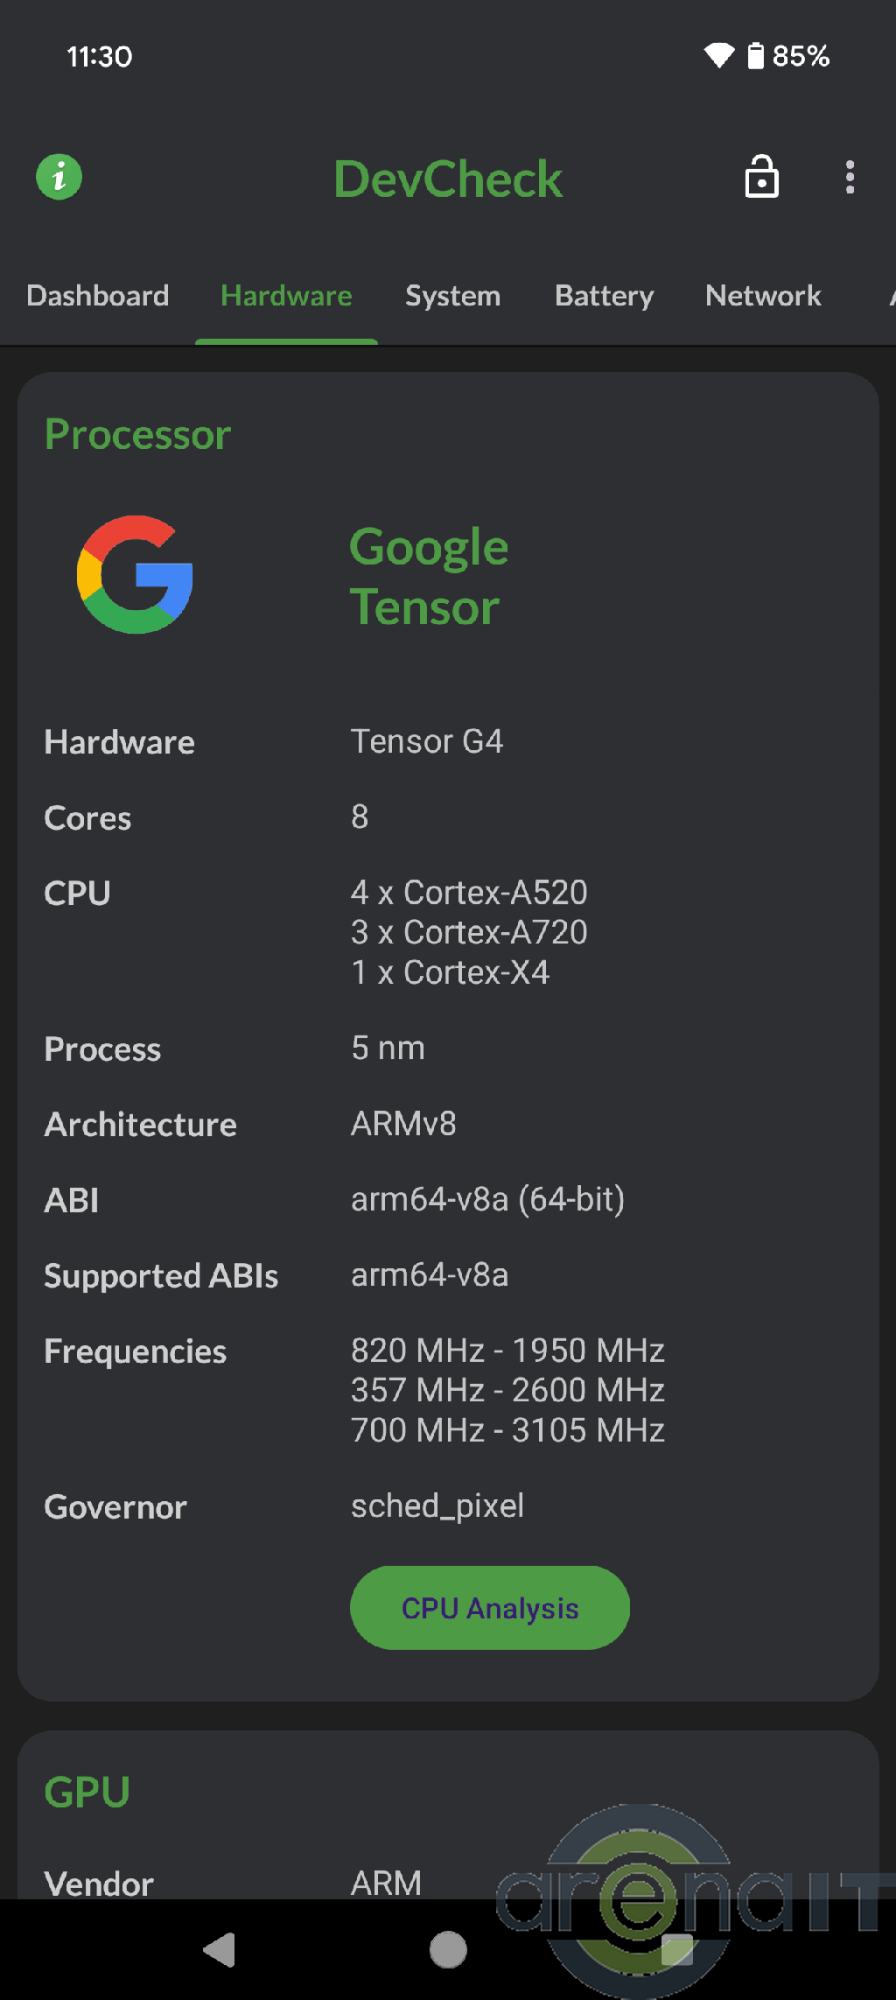Tap the Google Tensor heading text
The width and height of the screenshot is (896, 2000).
coord(429,577)
